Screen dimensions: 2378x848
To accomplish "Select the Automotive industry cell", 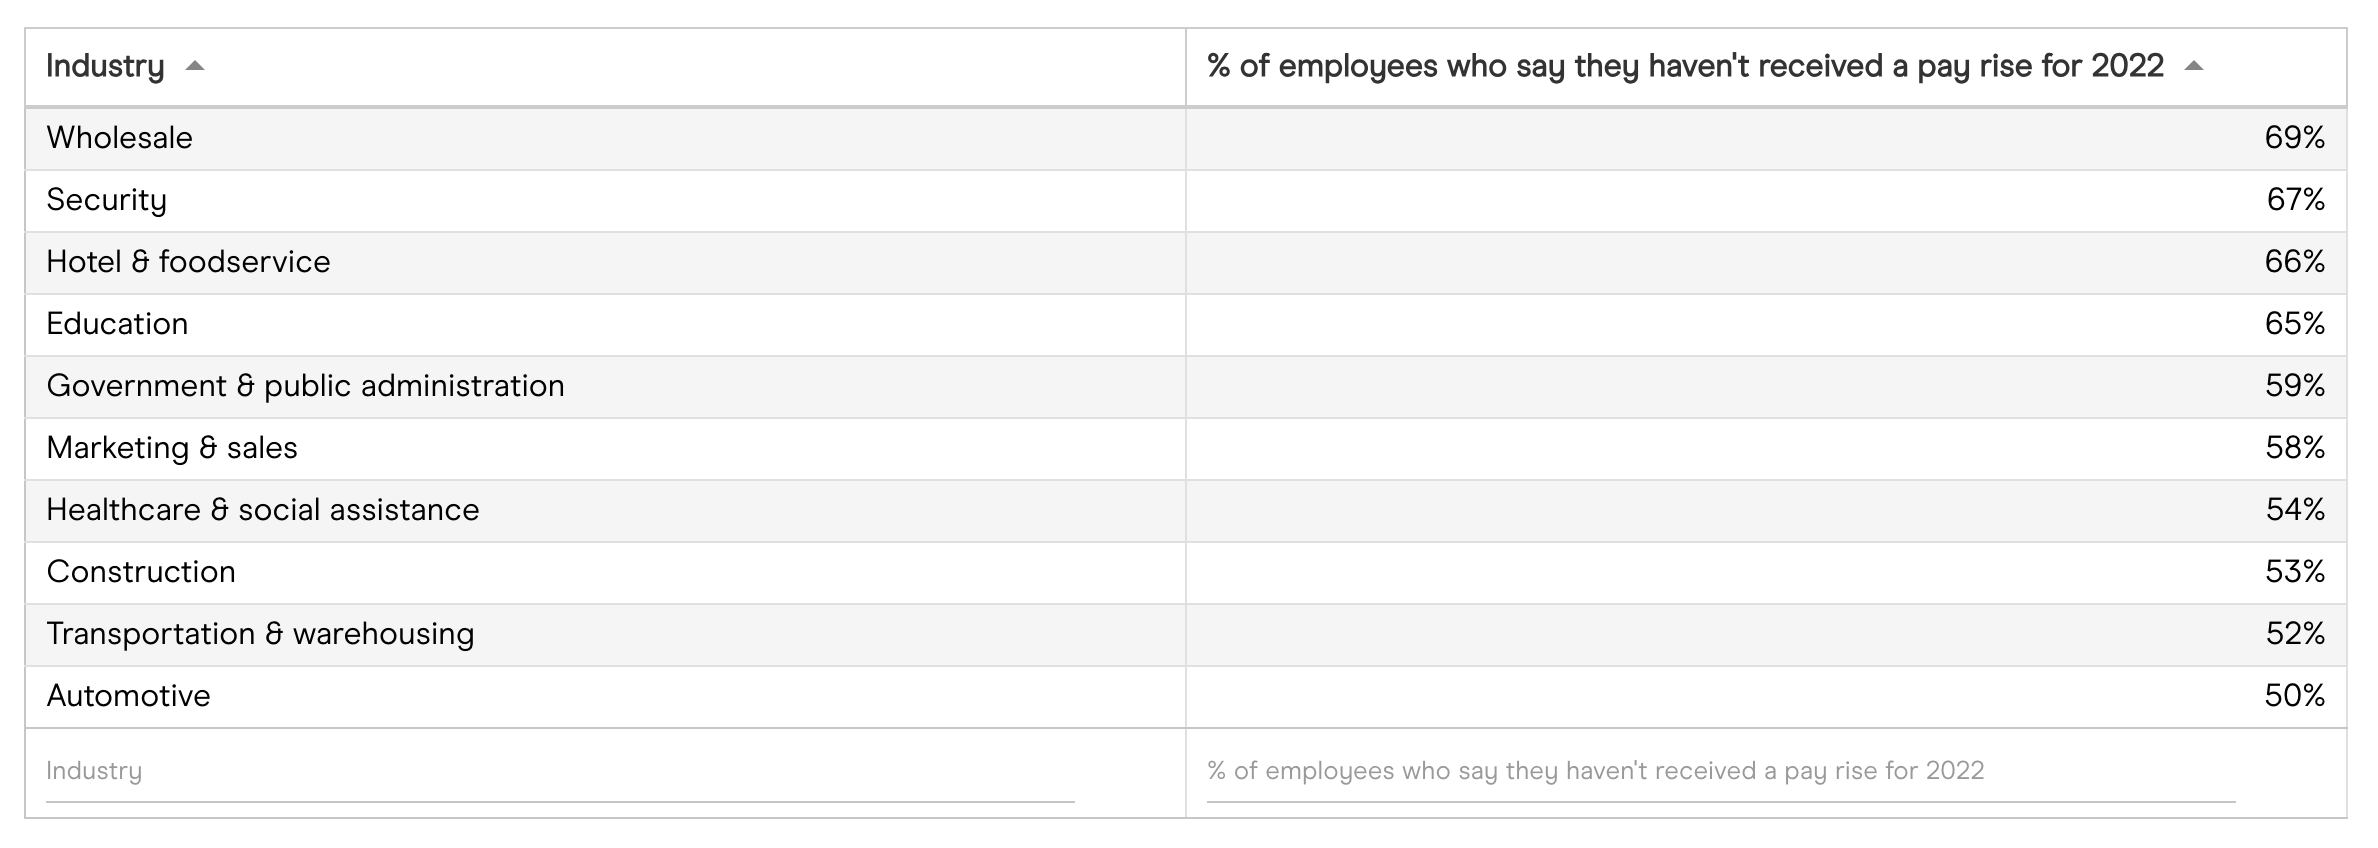I will click(129, 696).
